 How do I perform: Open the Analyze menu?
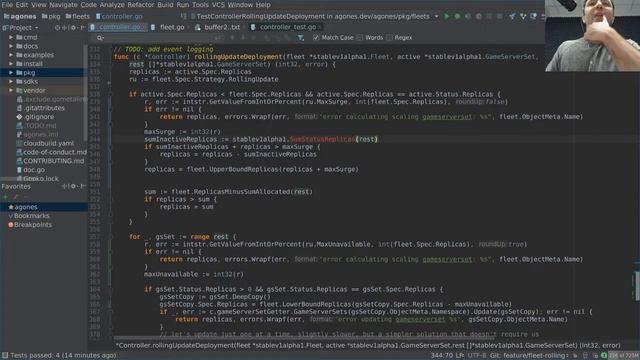(x=112, y=4)
